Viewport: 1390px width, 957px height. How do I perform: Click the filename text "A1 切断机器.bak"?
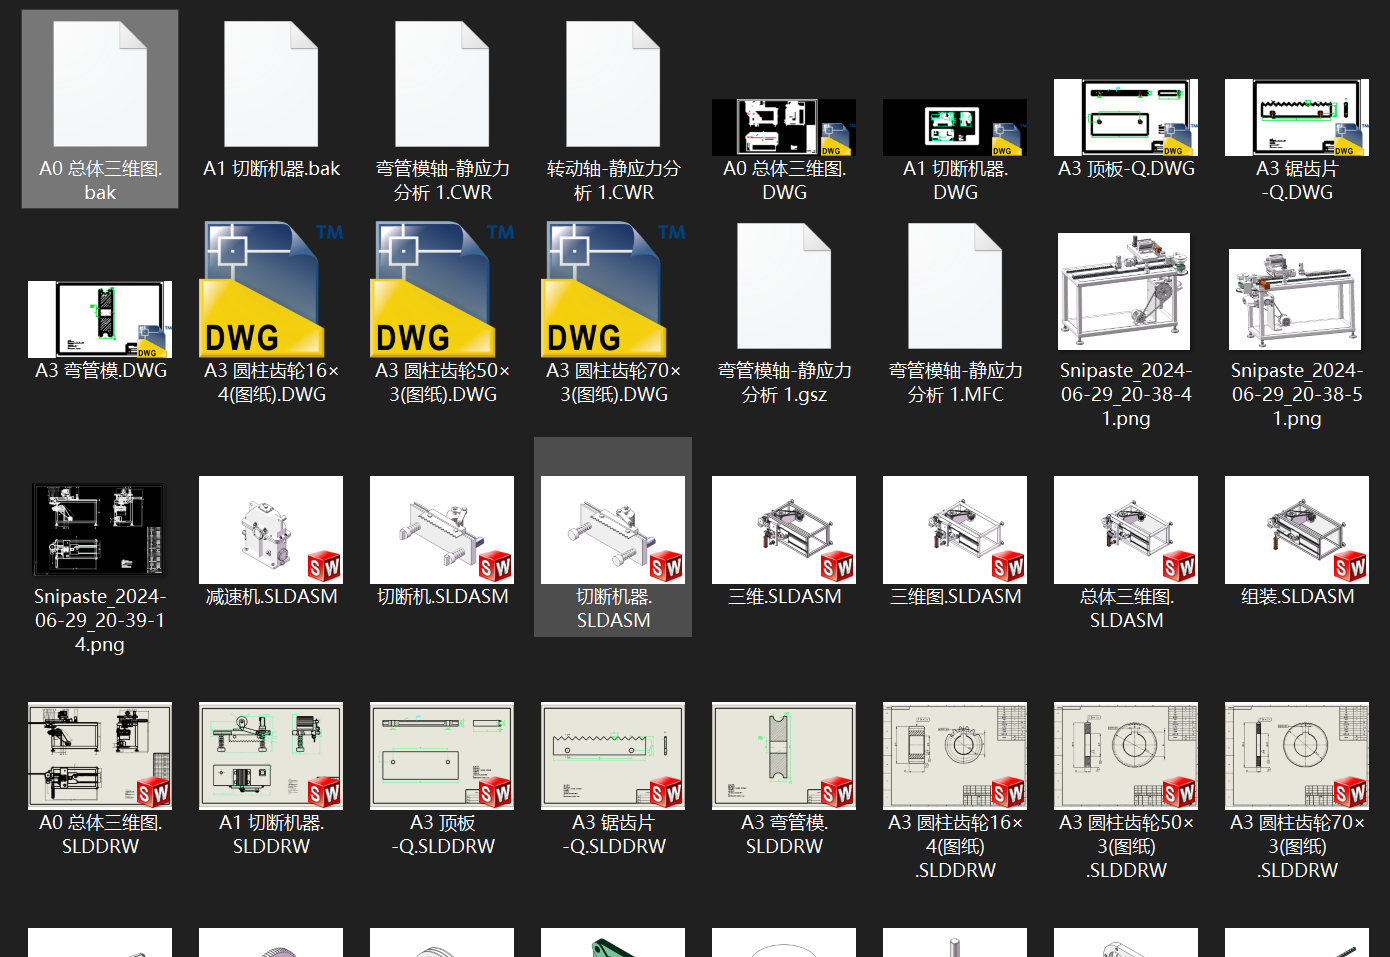[271, 169]
